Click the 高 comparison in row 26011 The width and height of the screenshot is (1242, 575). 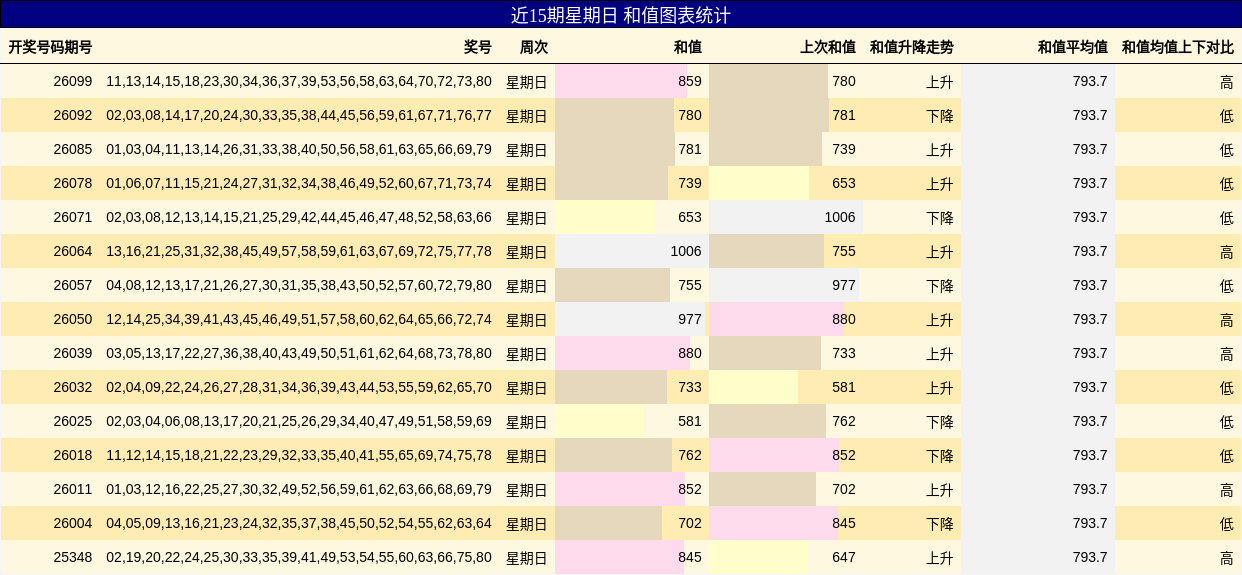point(1226,490)
